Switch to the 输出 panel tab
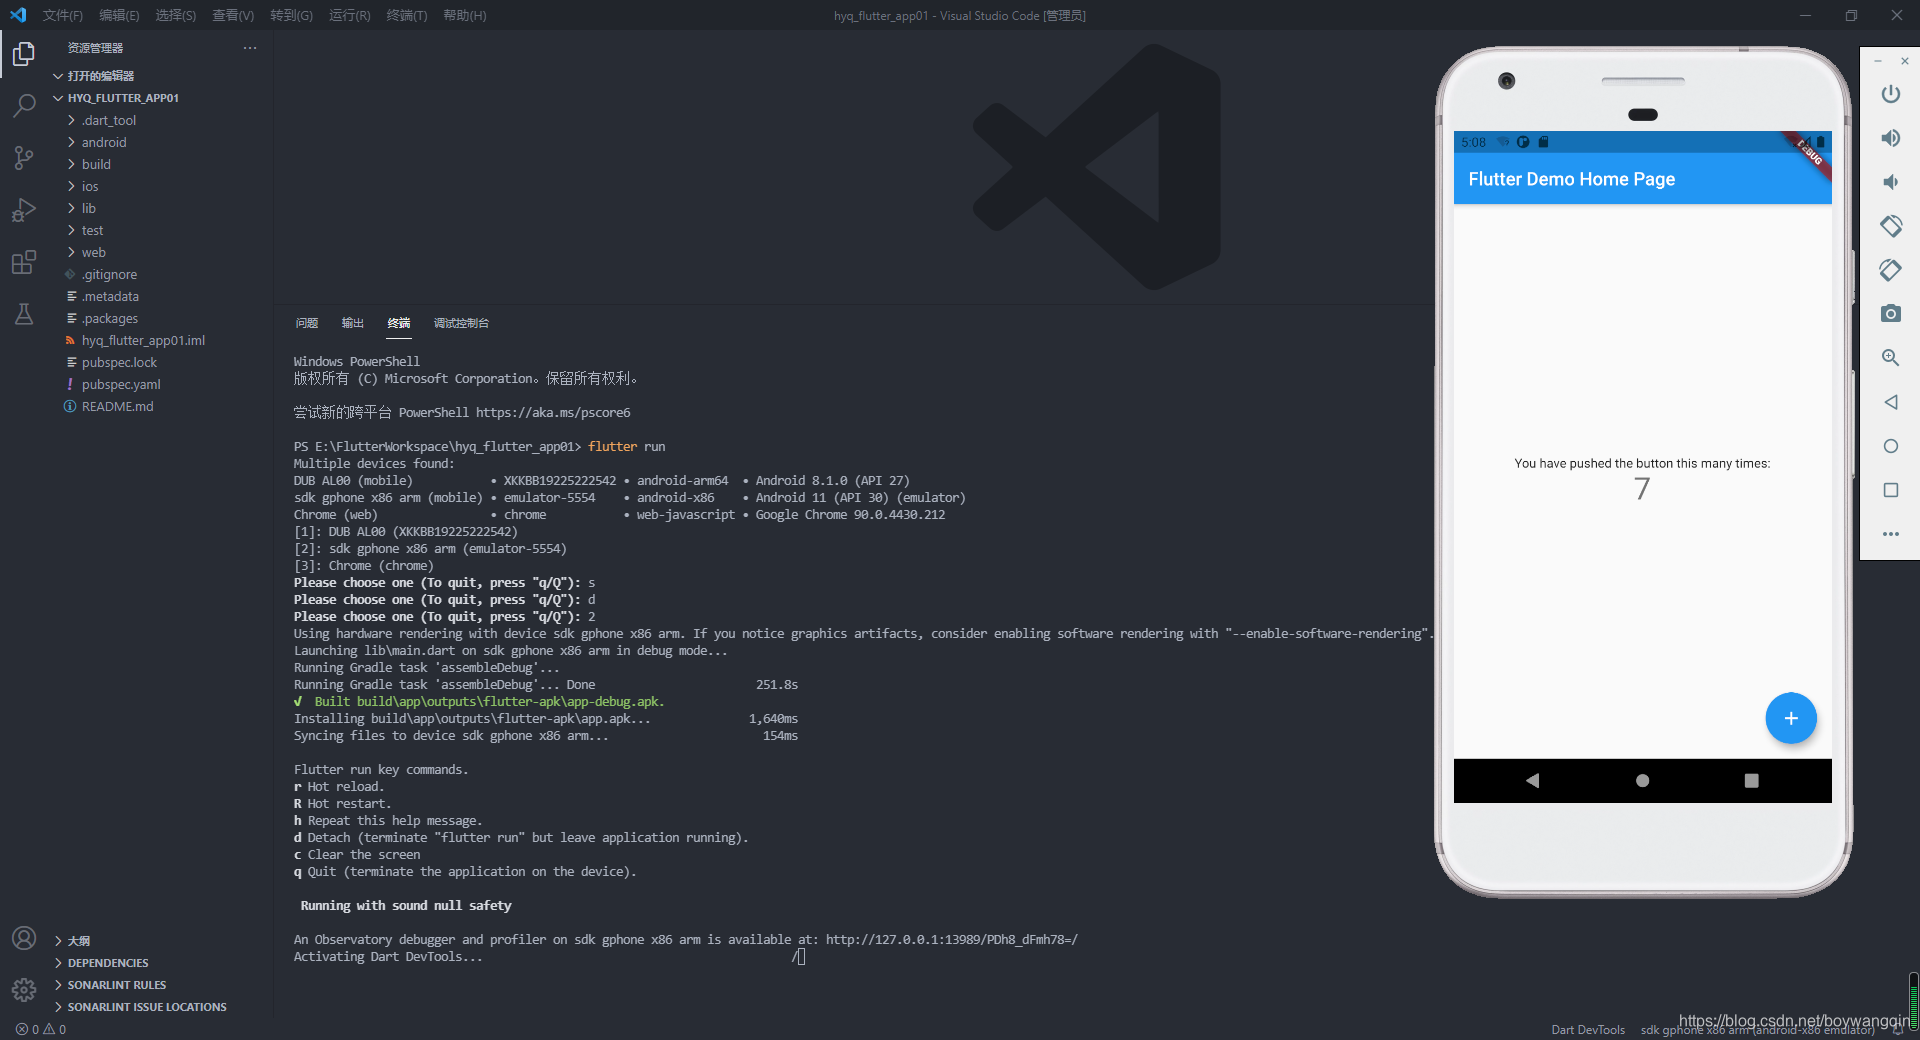The height and width of the screenshot is (1040, 1920). click(353, 323)
